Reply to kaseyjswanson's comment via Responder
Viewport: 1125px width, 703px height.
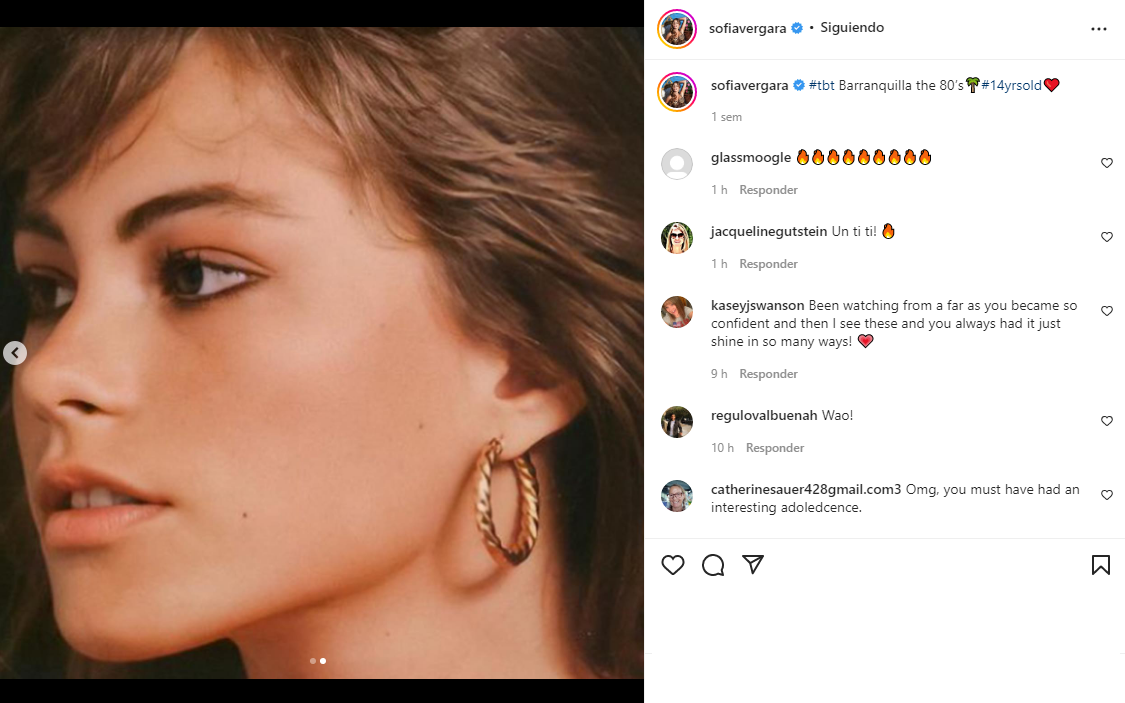click(x=768, y=374)
